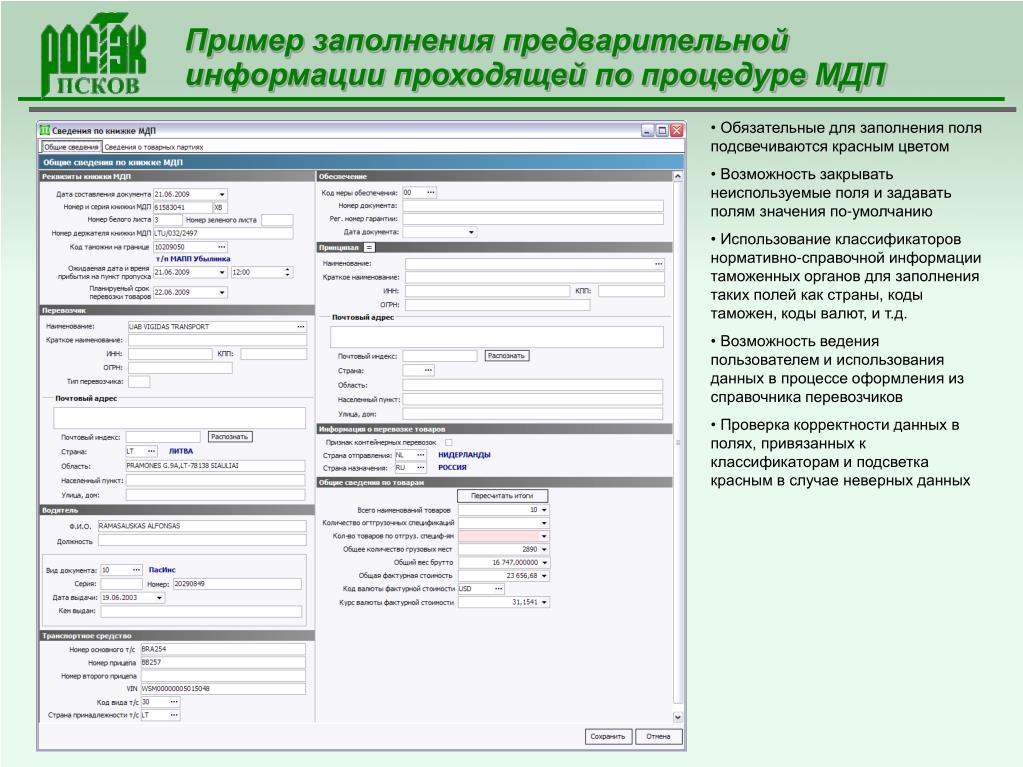
Task: Click Распознать button in Перевозчик address
Action: click(230, 436)
